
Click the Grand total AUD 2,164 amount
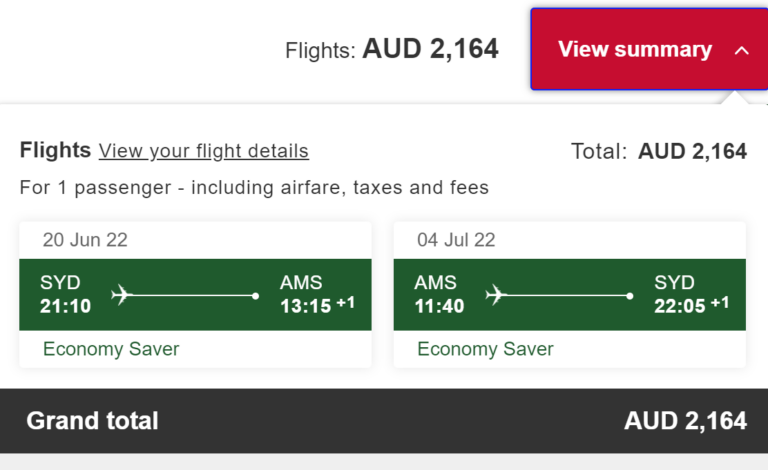click(x=685, y=421)
